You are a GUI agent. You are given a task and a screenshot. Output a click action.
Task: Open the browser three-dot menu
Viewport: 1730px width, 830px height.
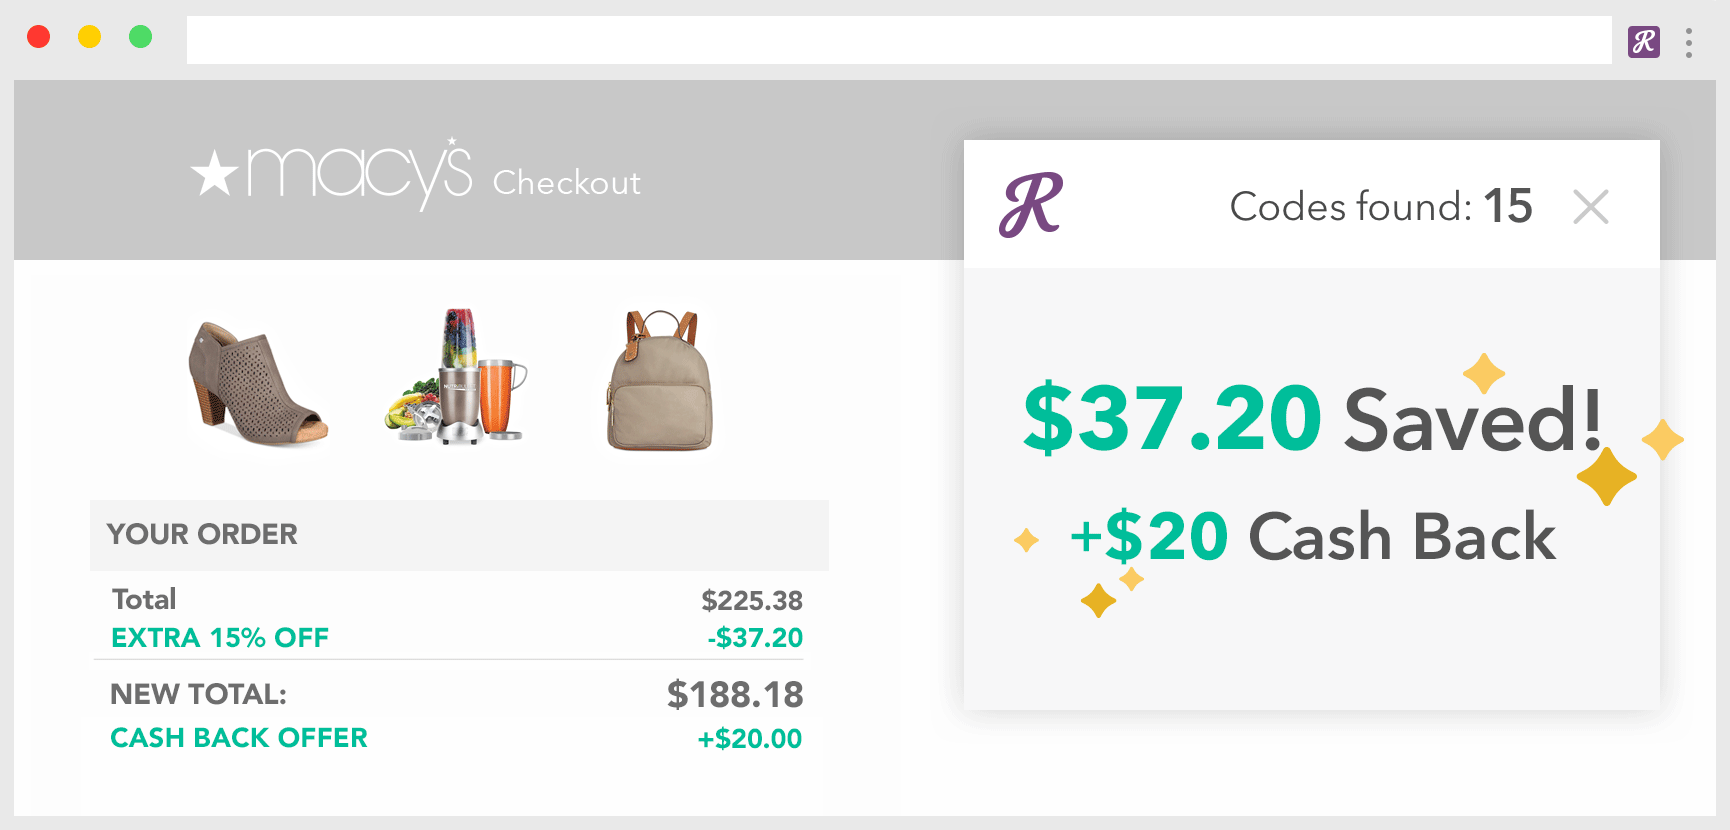click(1689, 42)
